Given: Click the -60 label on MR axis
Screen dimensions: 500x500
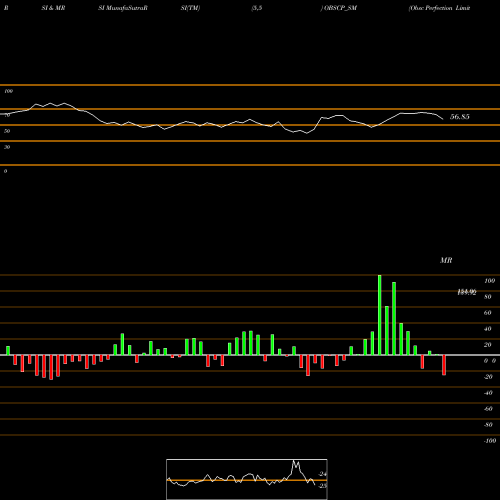Looking at the screenshot, I should pos(488,409).
